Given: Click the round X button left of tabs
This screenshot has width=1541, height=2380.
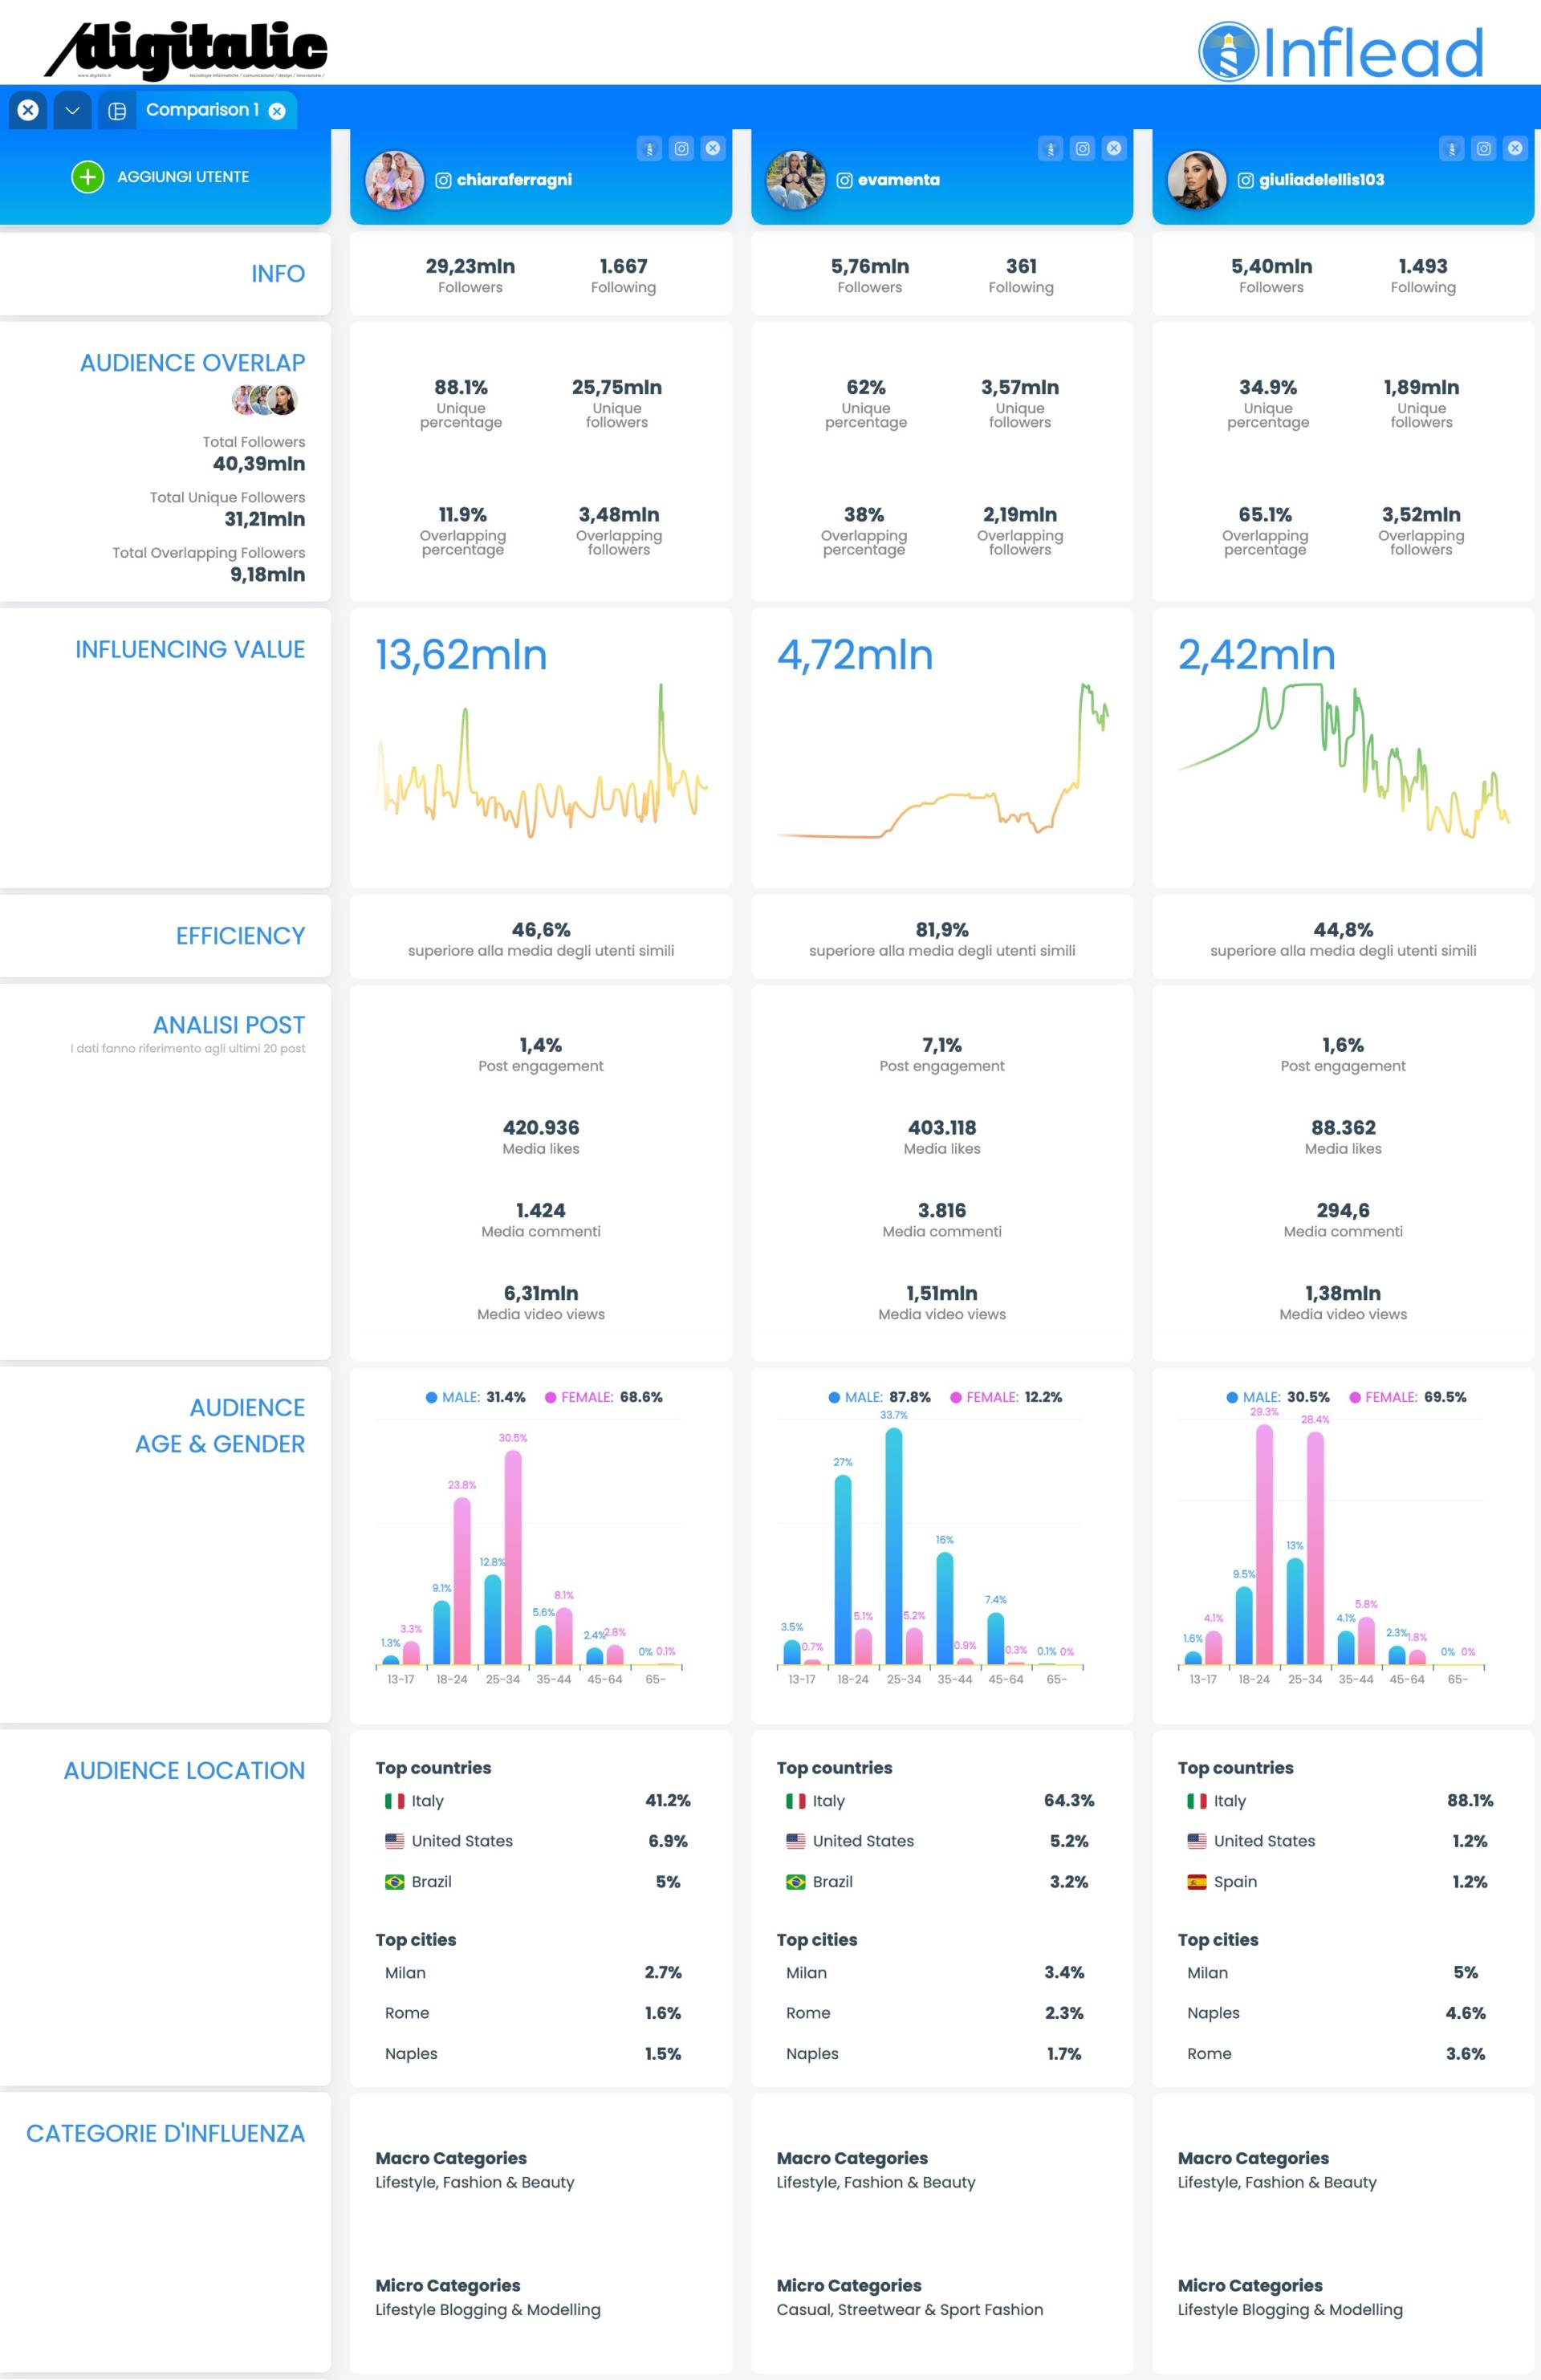Looking at the screenshot, I should coord(28,110).
